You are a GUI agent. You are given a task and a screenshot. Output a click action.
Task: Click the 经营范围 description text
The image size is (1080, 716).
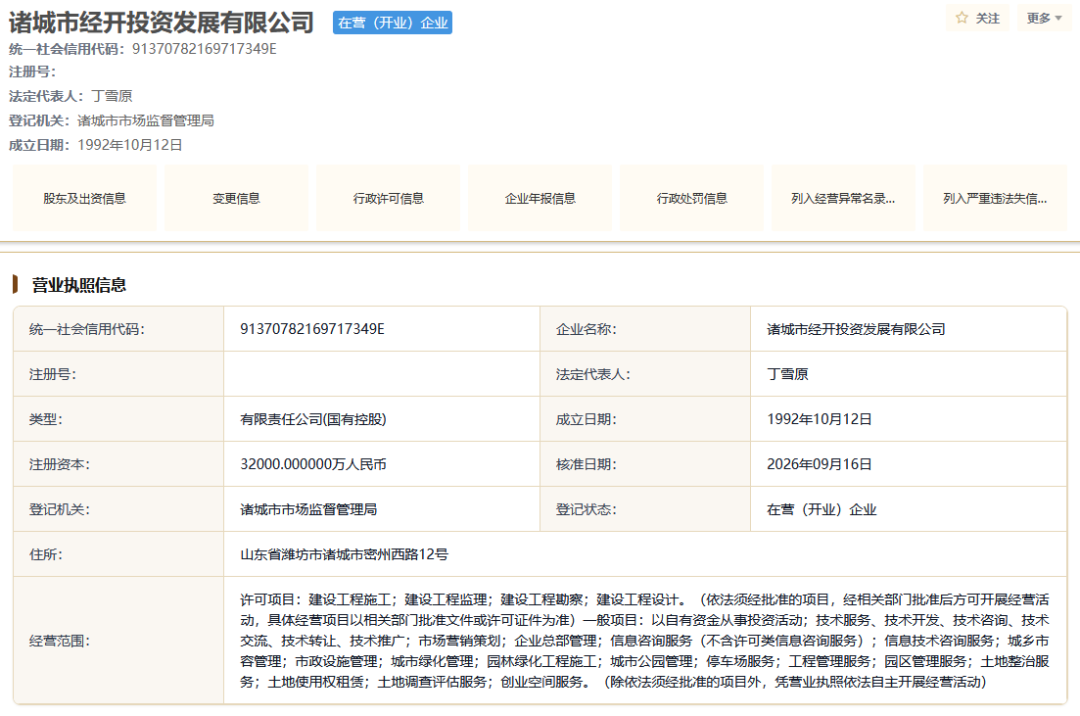[645, 641]
